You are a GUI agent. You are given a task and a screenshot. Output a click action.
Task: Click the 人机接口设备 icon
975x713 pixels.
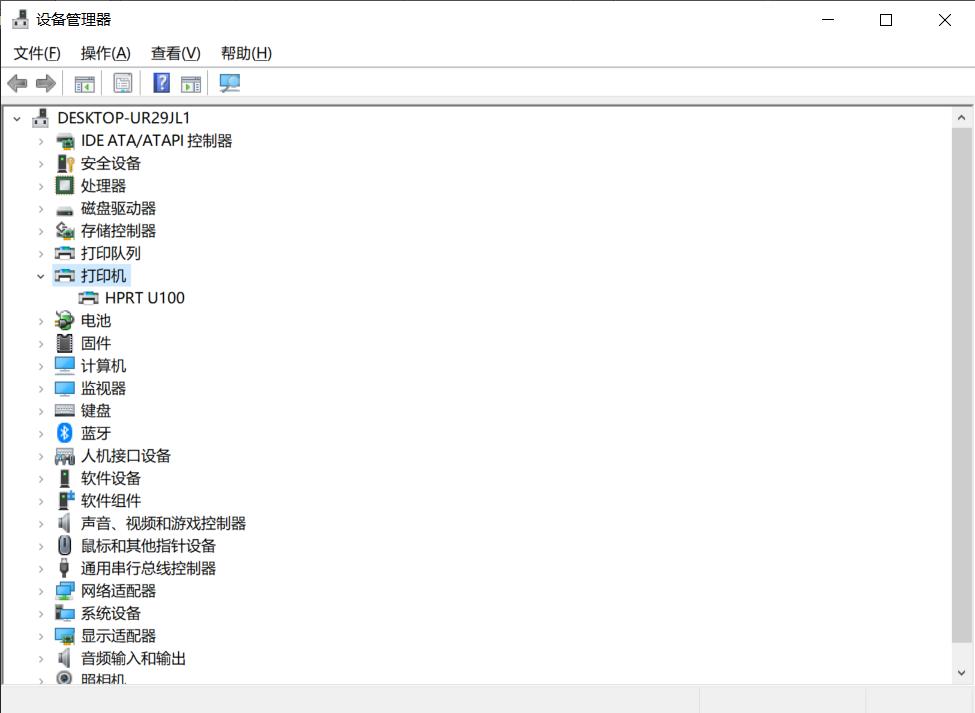pos(65,456)
